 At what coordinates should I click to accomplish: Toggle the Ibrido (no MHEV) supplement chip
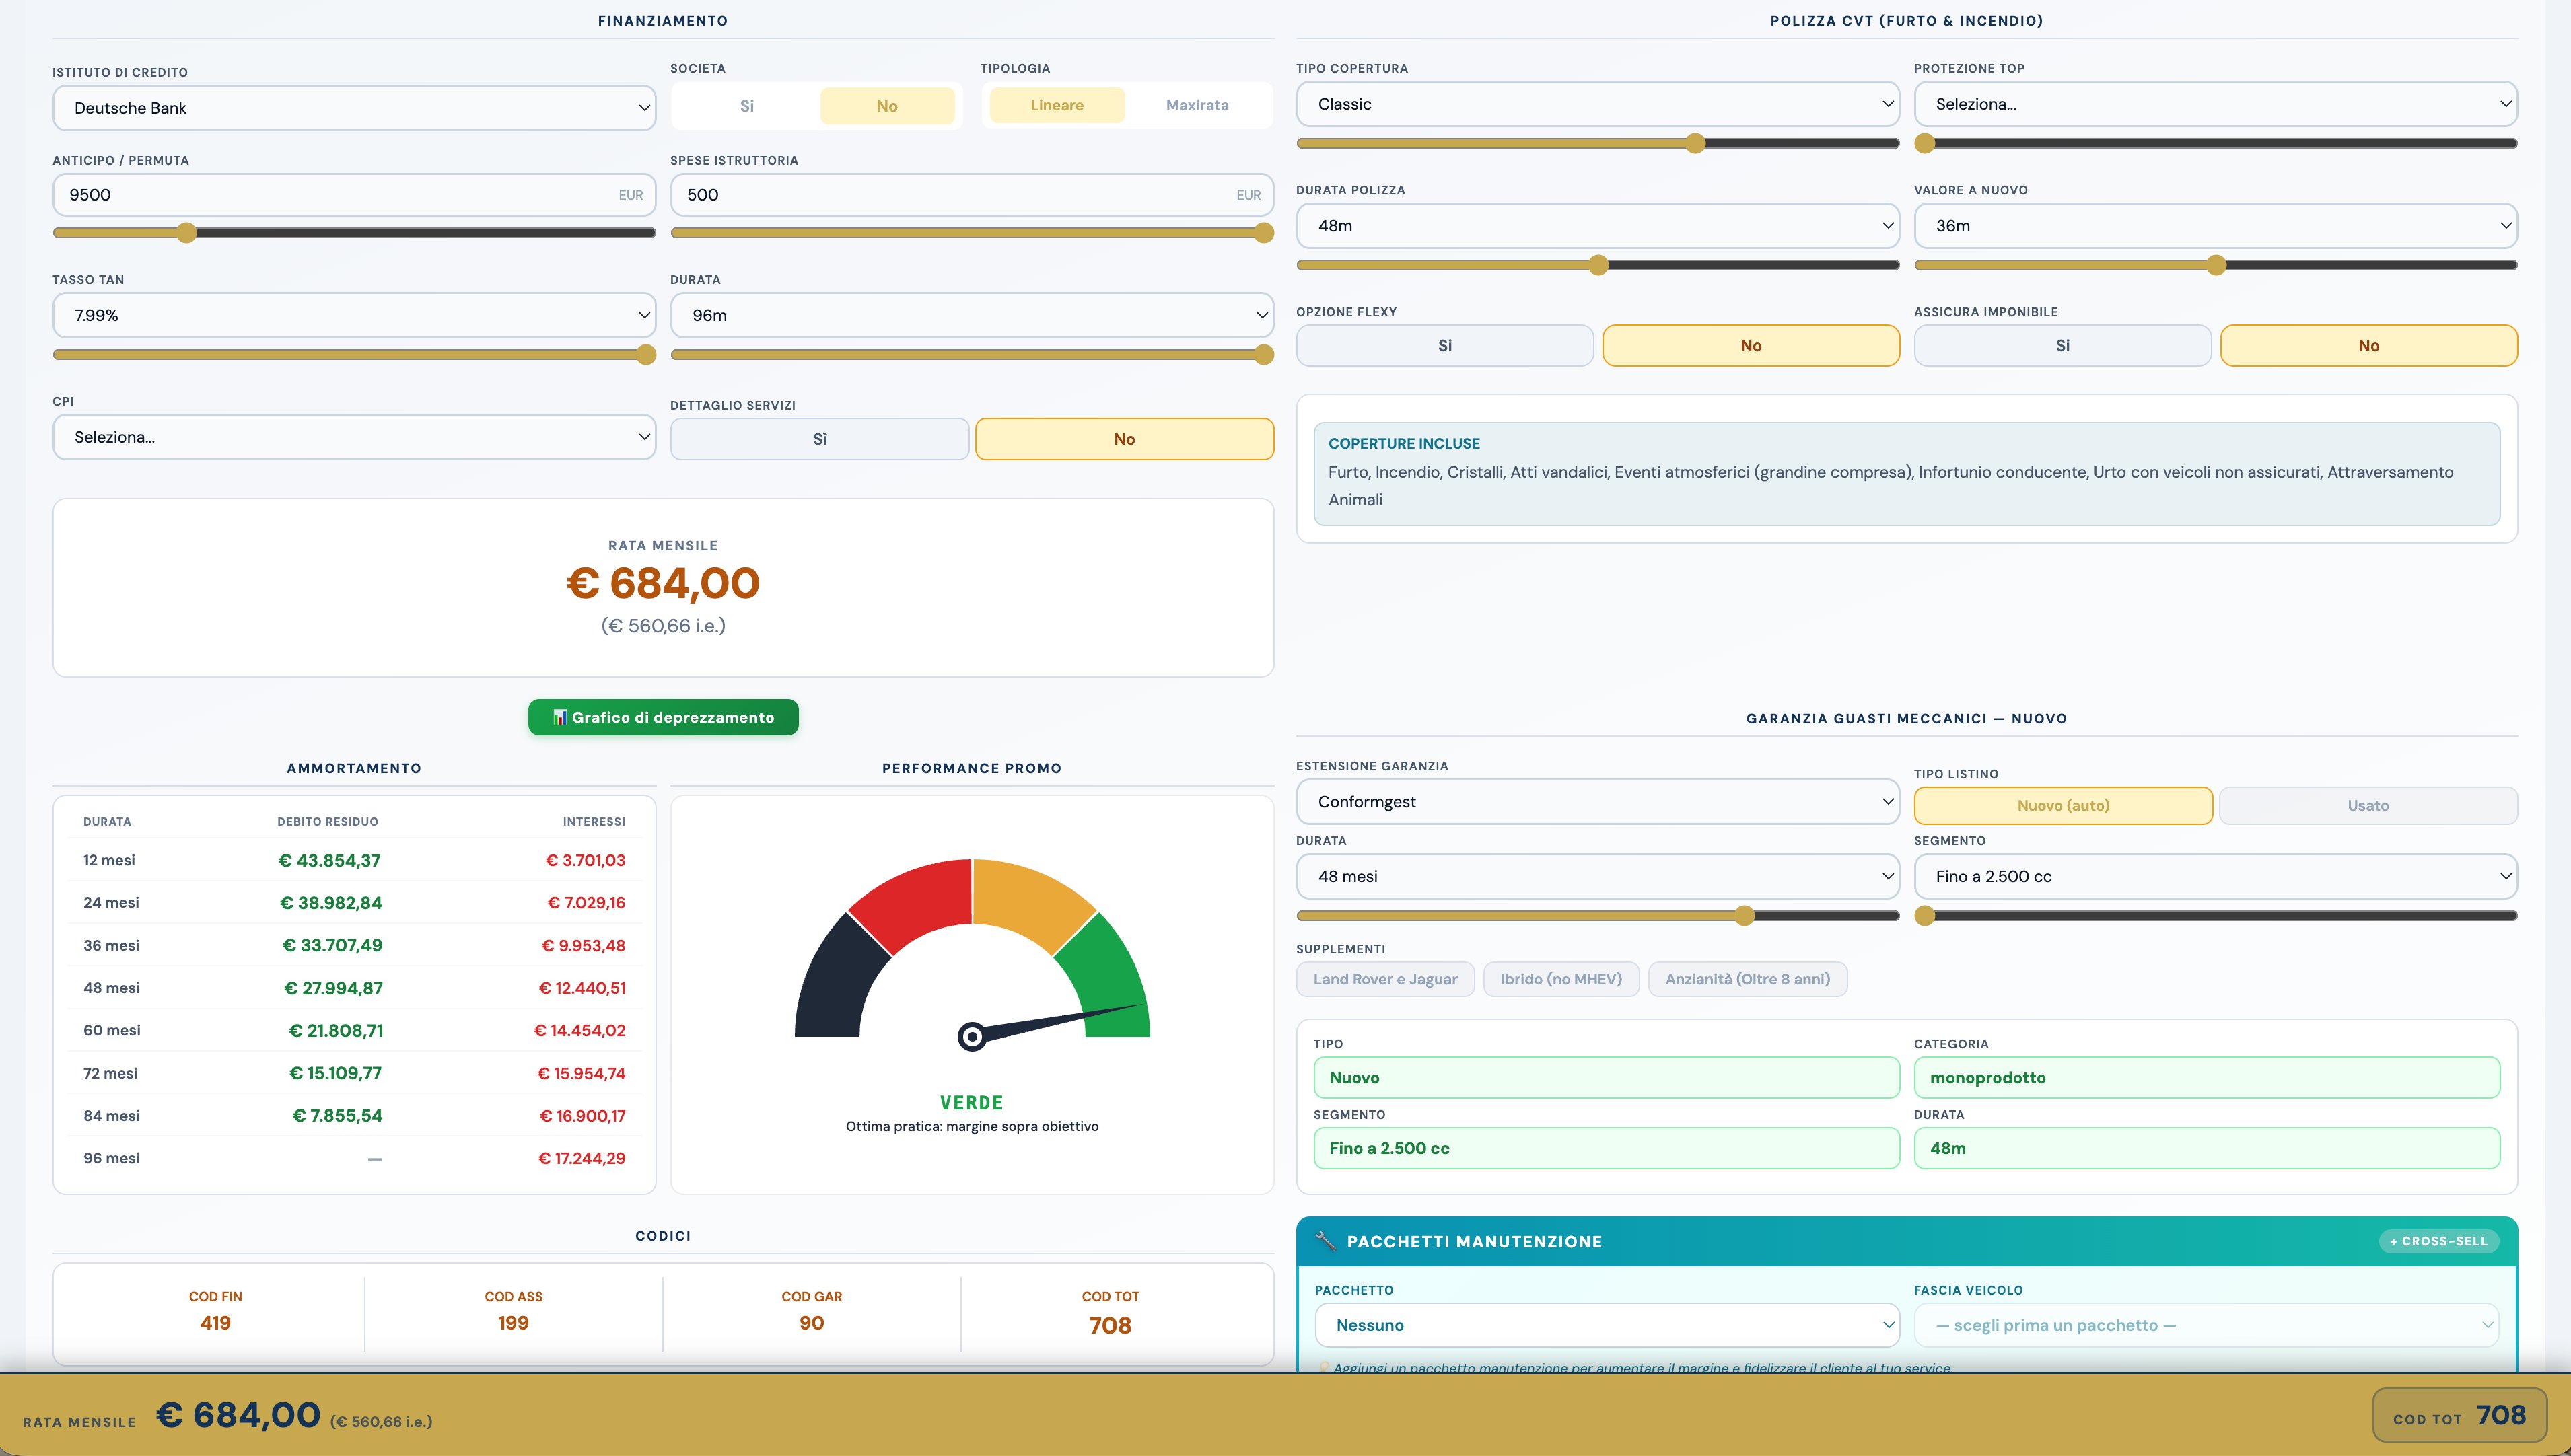coord(1561,979)
